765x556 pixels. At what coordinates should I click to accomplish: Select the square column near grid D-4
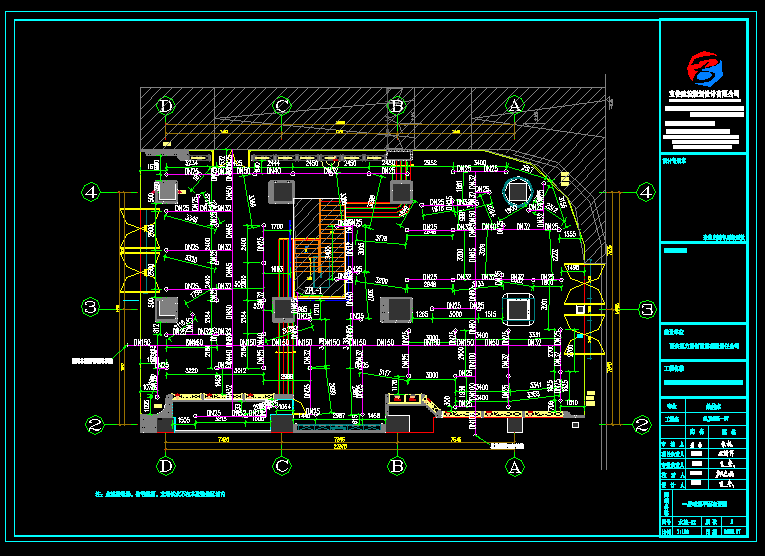point(166,191)
